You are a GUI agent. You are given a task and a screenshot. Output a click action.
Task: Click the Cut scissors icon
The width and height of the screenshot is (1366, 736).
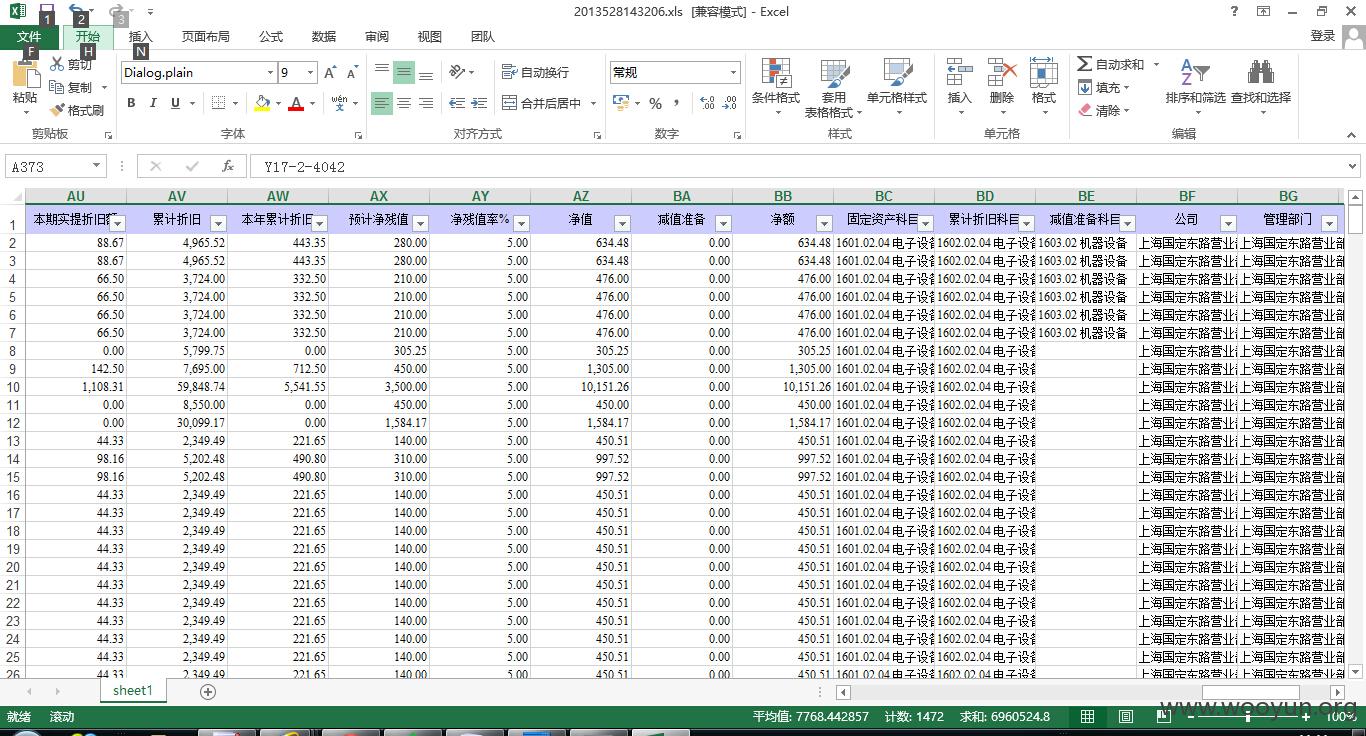(x=57, y=64)
